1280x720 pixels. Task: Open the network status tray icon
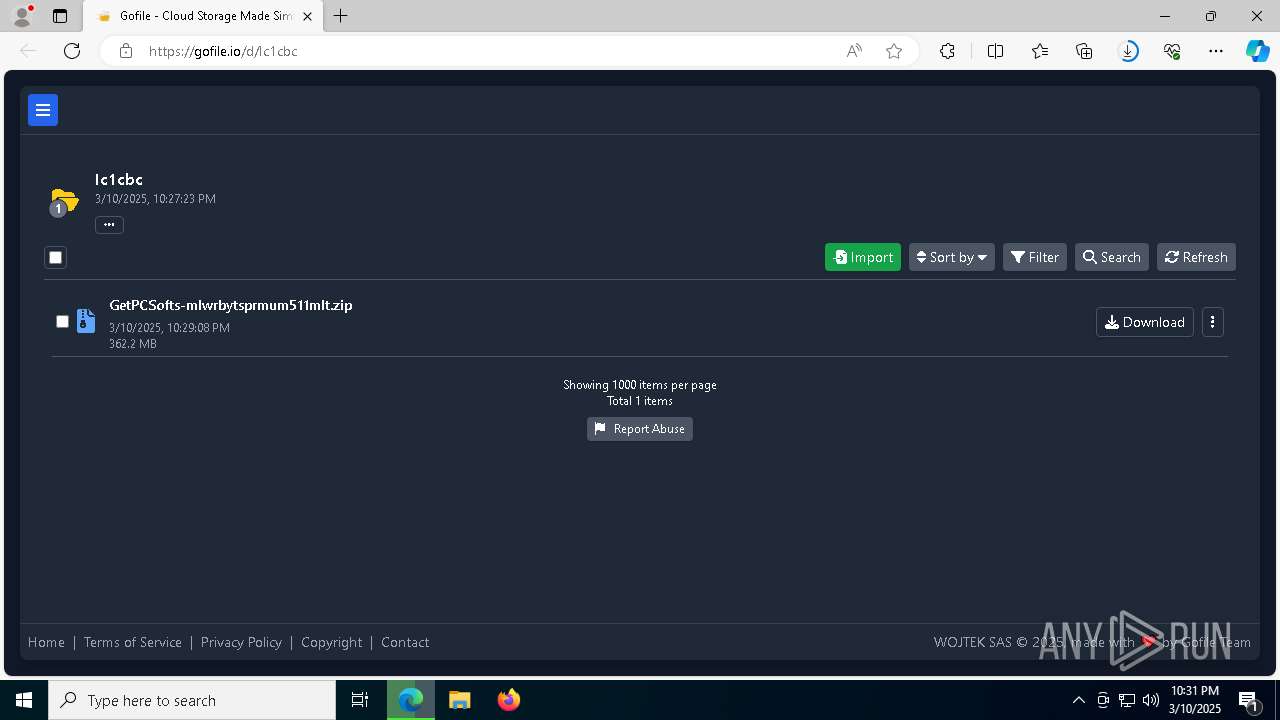point(1127,700)
